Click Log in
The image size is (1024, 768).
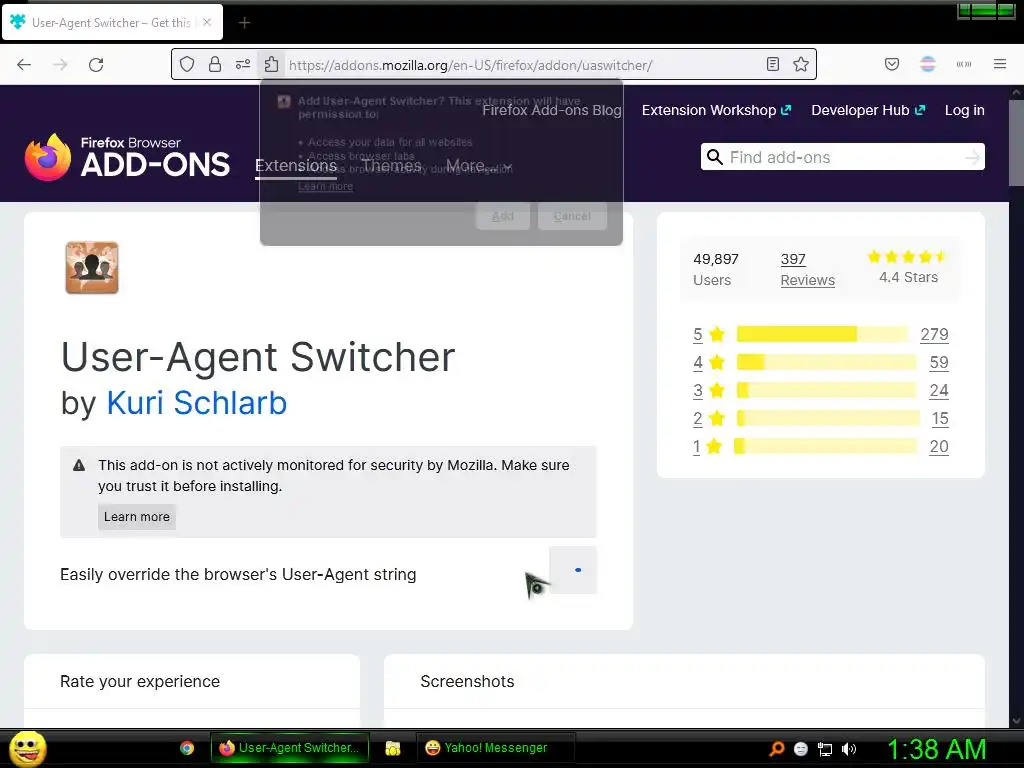pyautogui.click(x=965, y=110)
